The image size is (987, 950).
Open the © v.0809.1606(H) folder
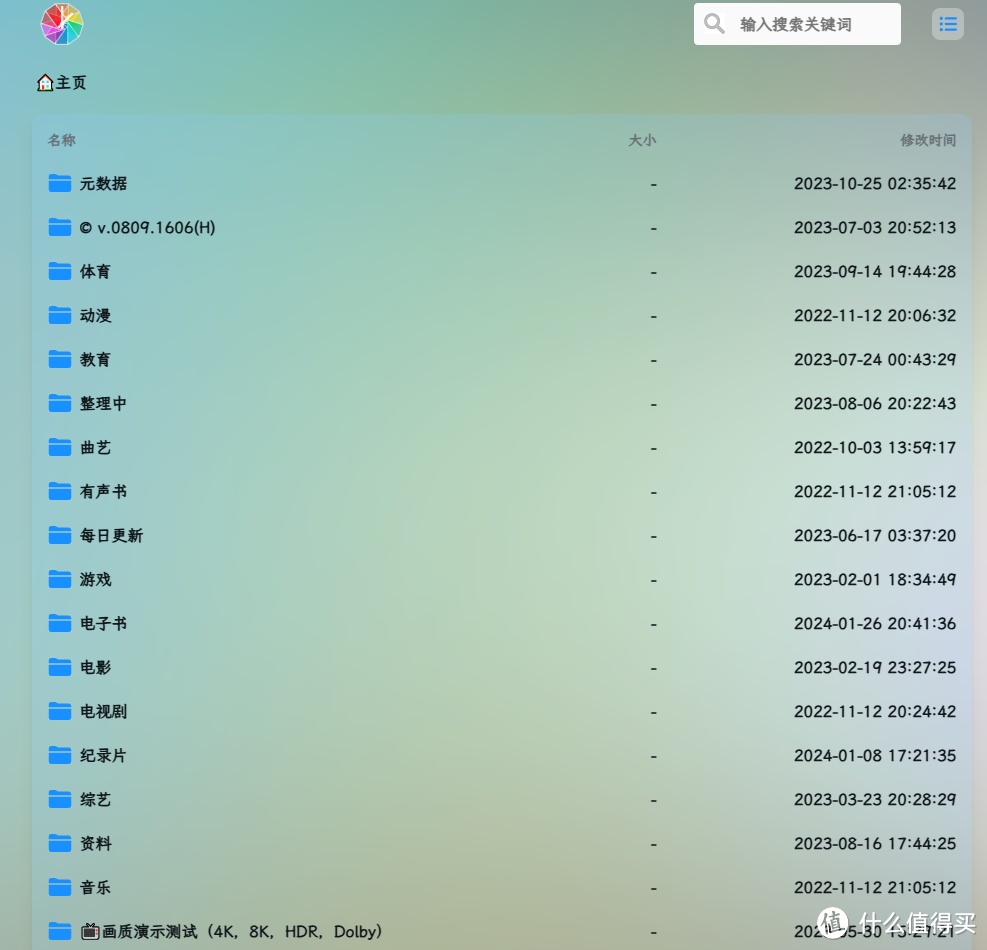(x=147, y=228)
